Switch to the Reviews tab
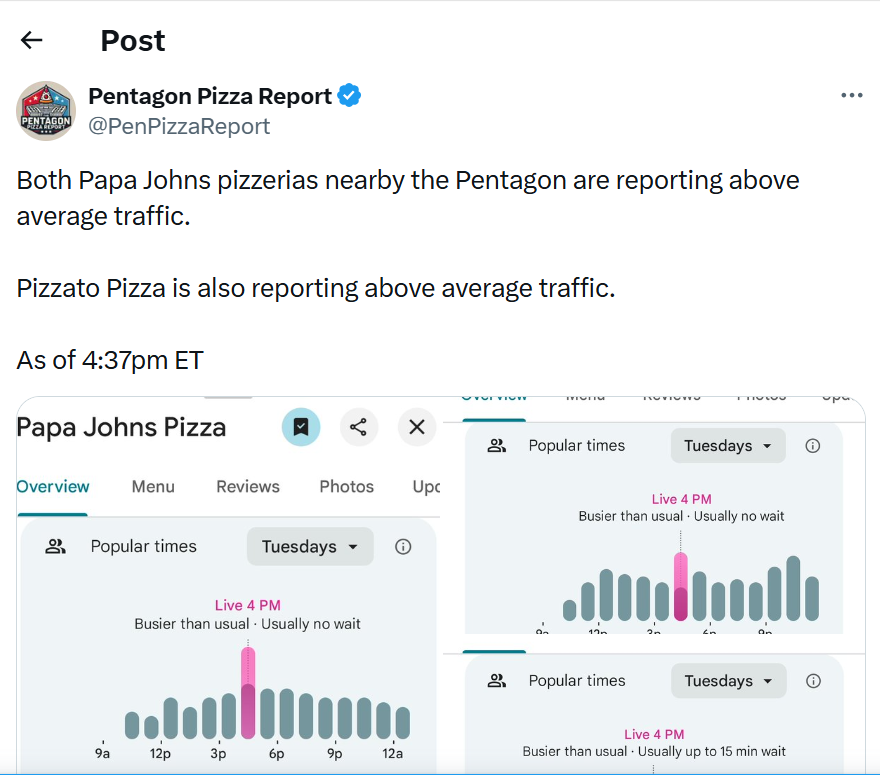880x775 pixels. 248,487
